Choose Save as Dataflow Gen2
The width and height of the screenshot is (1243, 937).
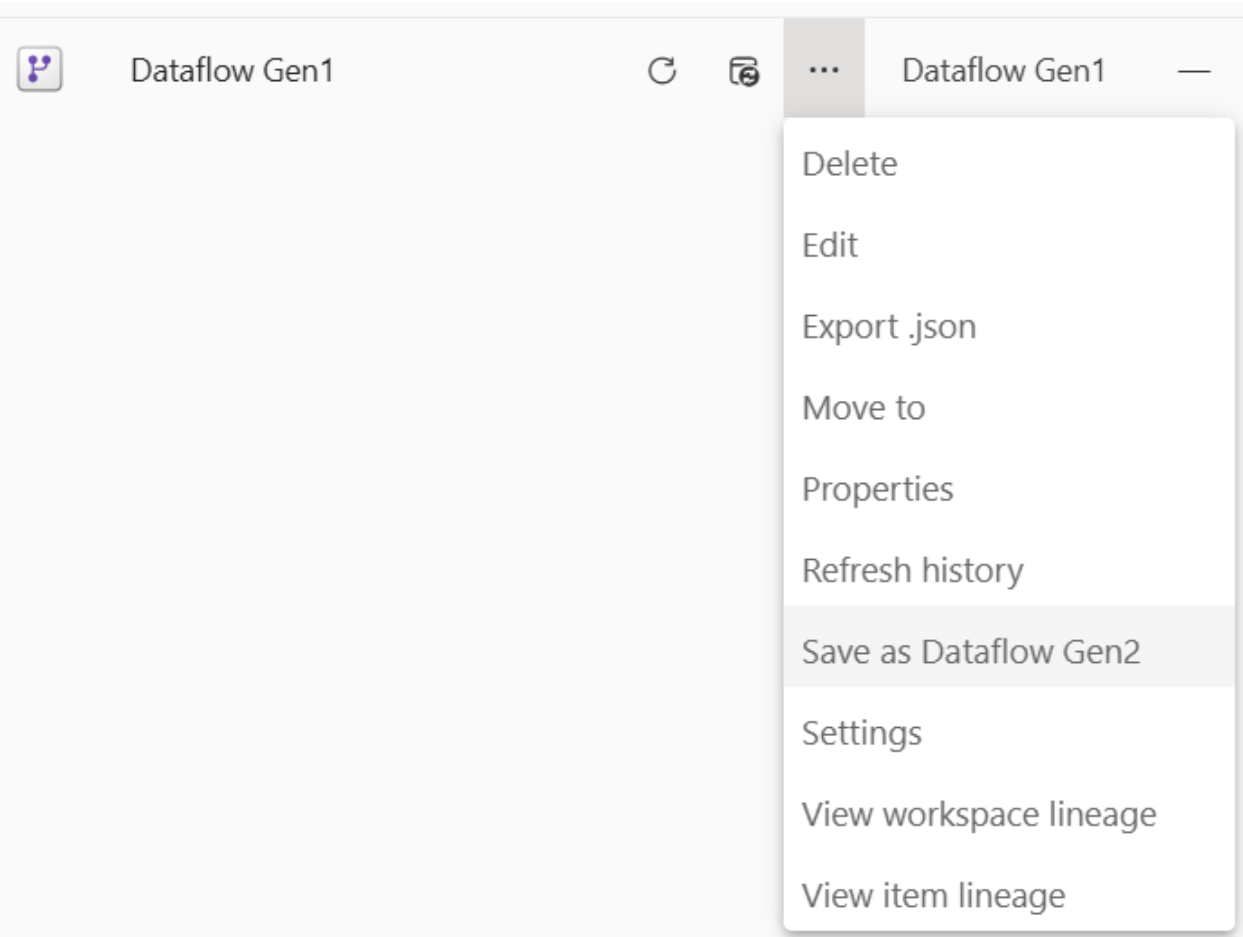pyautogui.click(x=1009, y=646)
